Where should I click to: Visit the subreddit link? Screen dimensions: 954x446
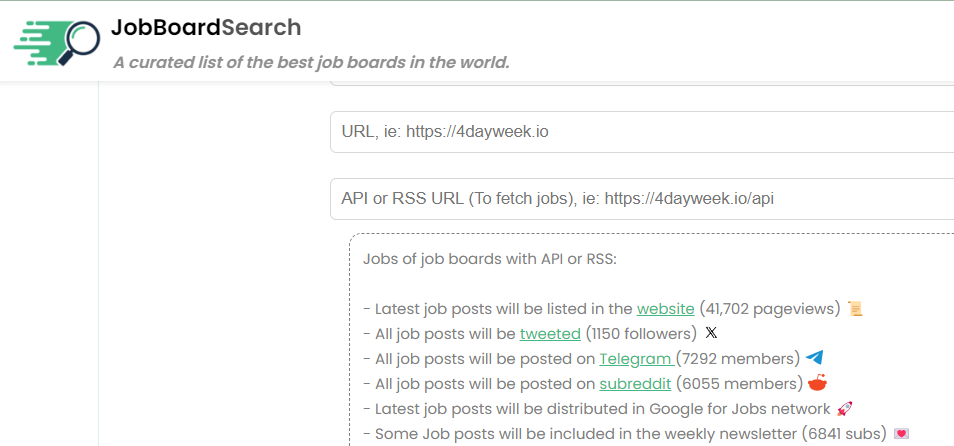click(635, 383)
